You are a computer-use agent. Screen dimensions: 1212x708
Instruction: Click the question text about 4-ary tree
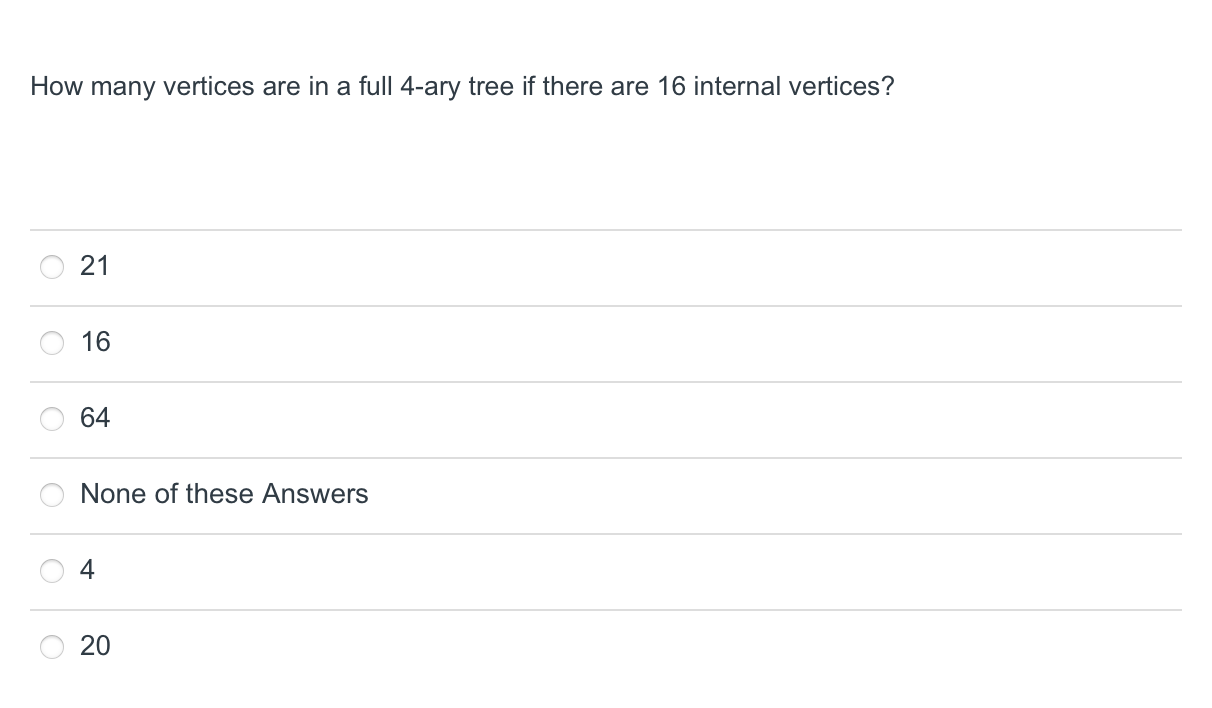click(460, 87)
